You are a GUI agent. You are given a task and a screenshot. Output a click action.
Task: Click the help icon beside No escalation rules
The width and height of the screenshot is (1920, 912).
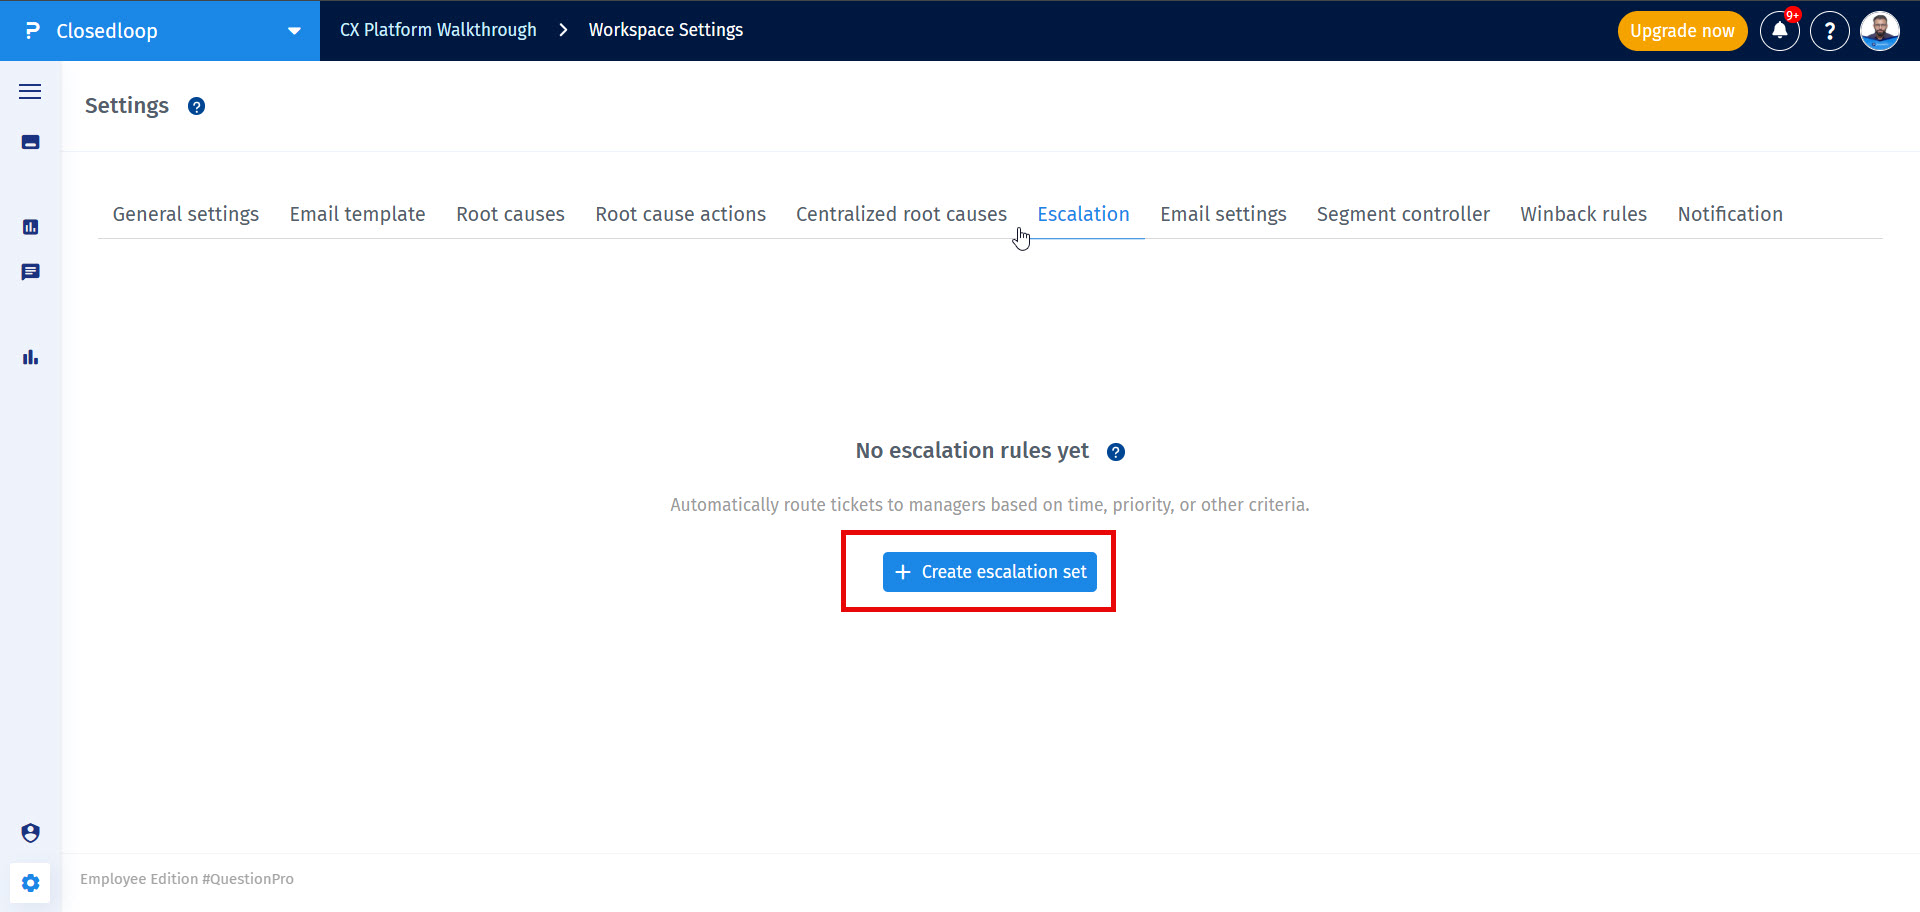[1116, 452]
